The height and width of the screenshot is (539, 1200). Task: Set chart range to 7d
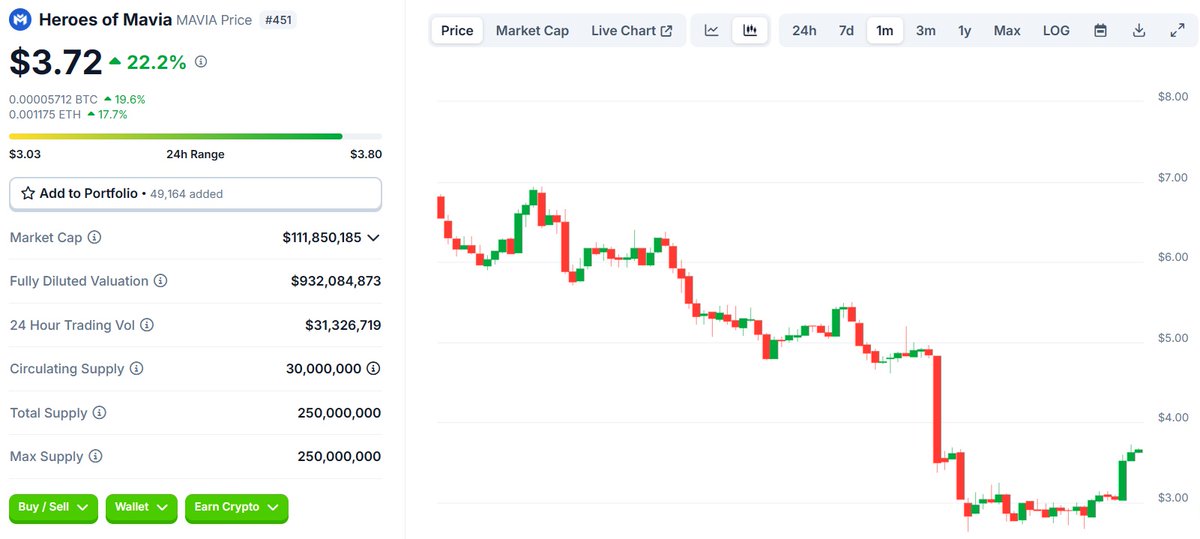(846, 30)
